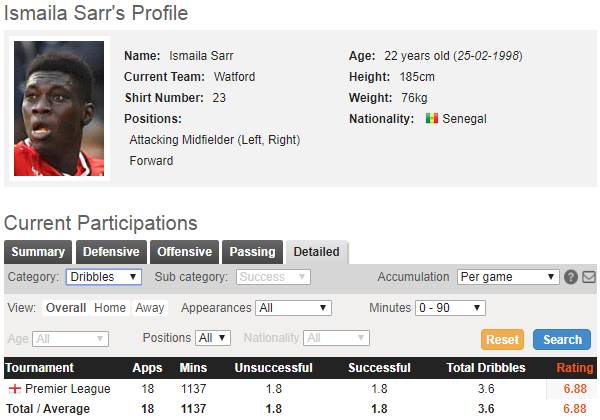Click the help question mark icon
The image size is (600, 420).
(571, 277)
